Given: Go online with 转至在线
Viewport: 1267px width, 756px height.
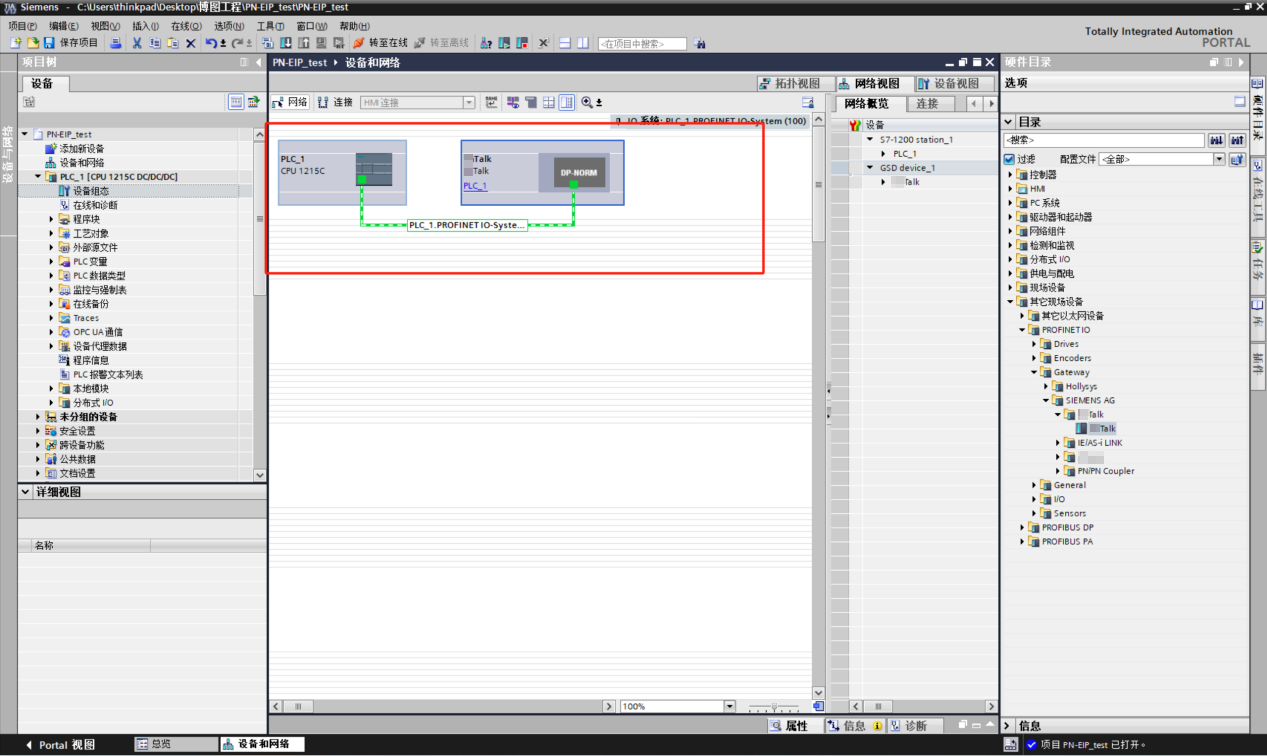Looking at the screenshot, I should coord(380,43).
